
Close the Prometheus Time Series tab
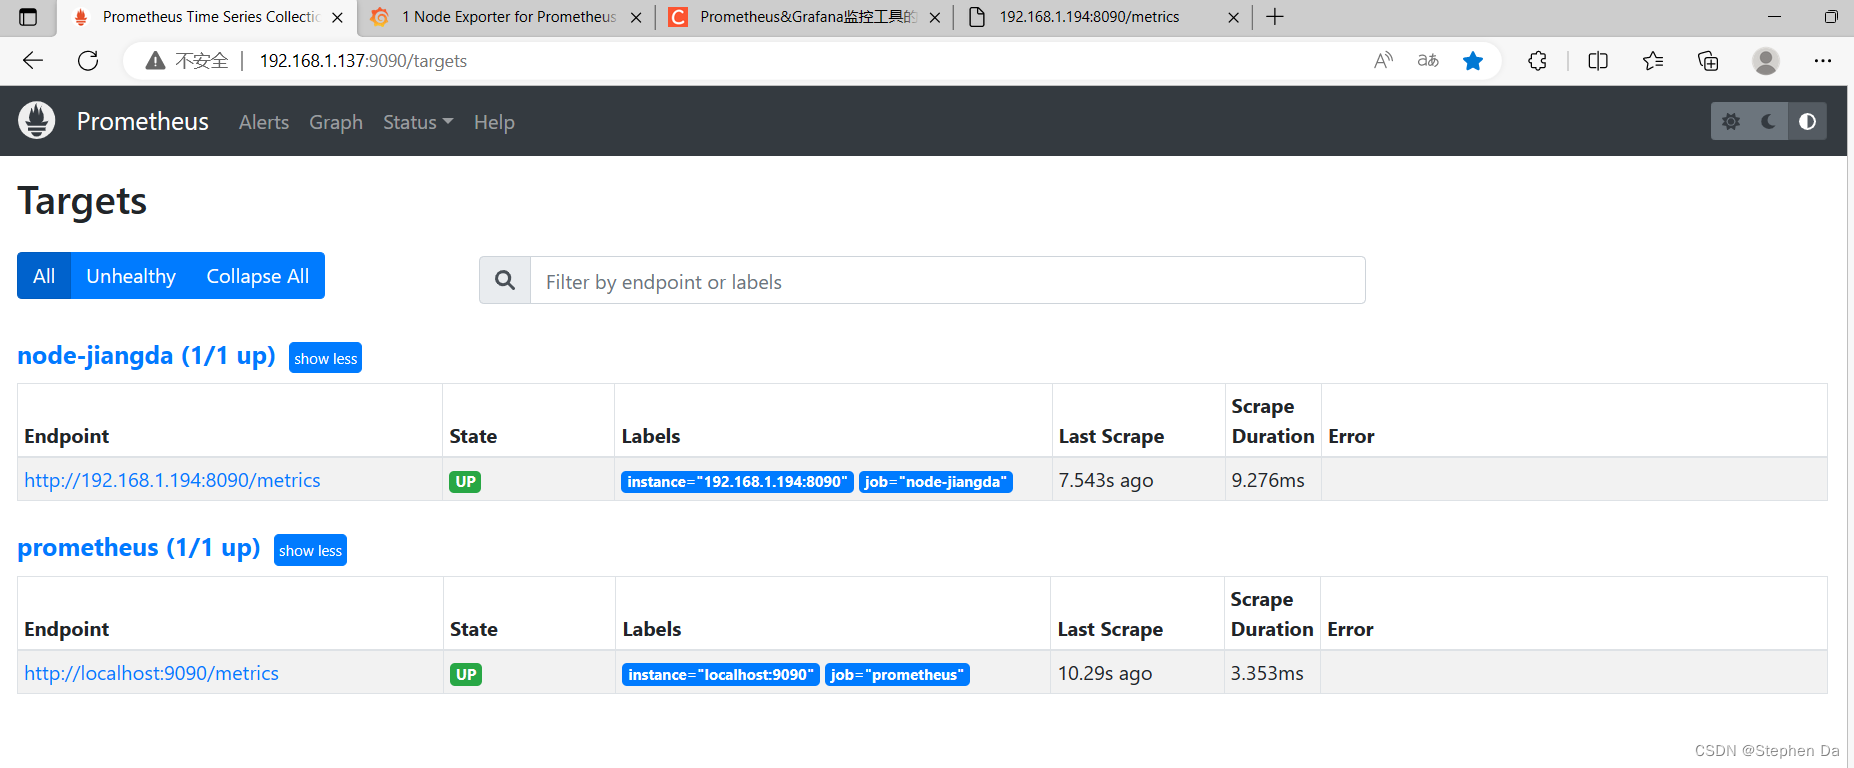coord(337,17)
